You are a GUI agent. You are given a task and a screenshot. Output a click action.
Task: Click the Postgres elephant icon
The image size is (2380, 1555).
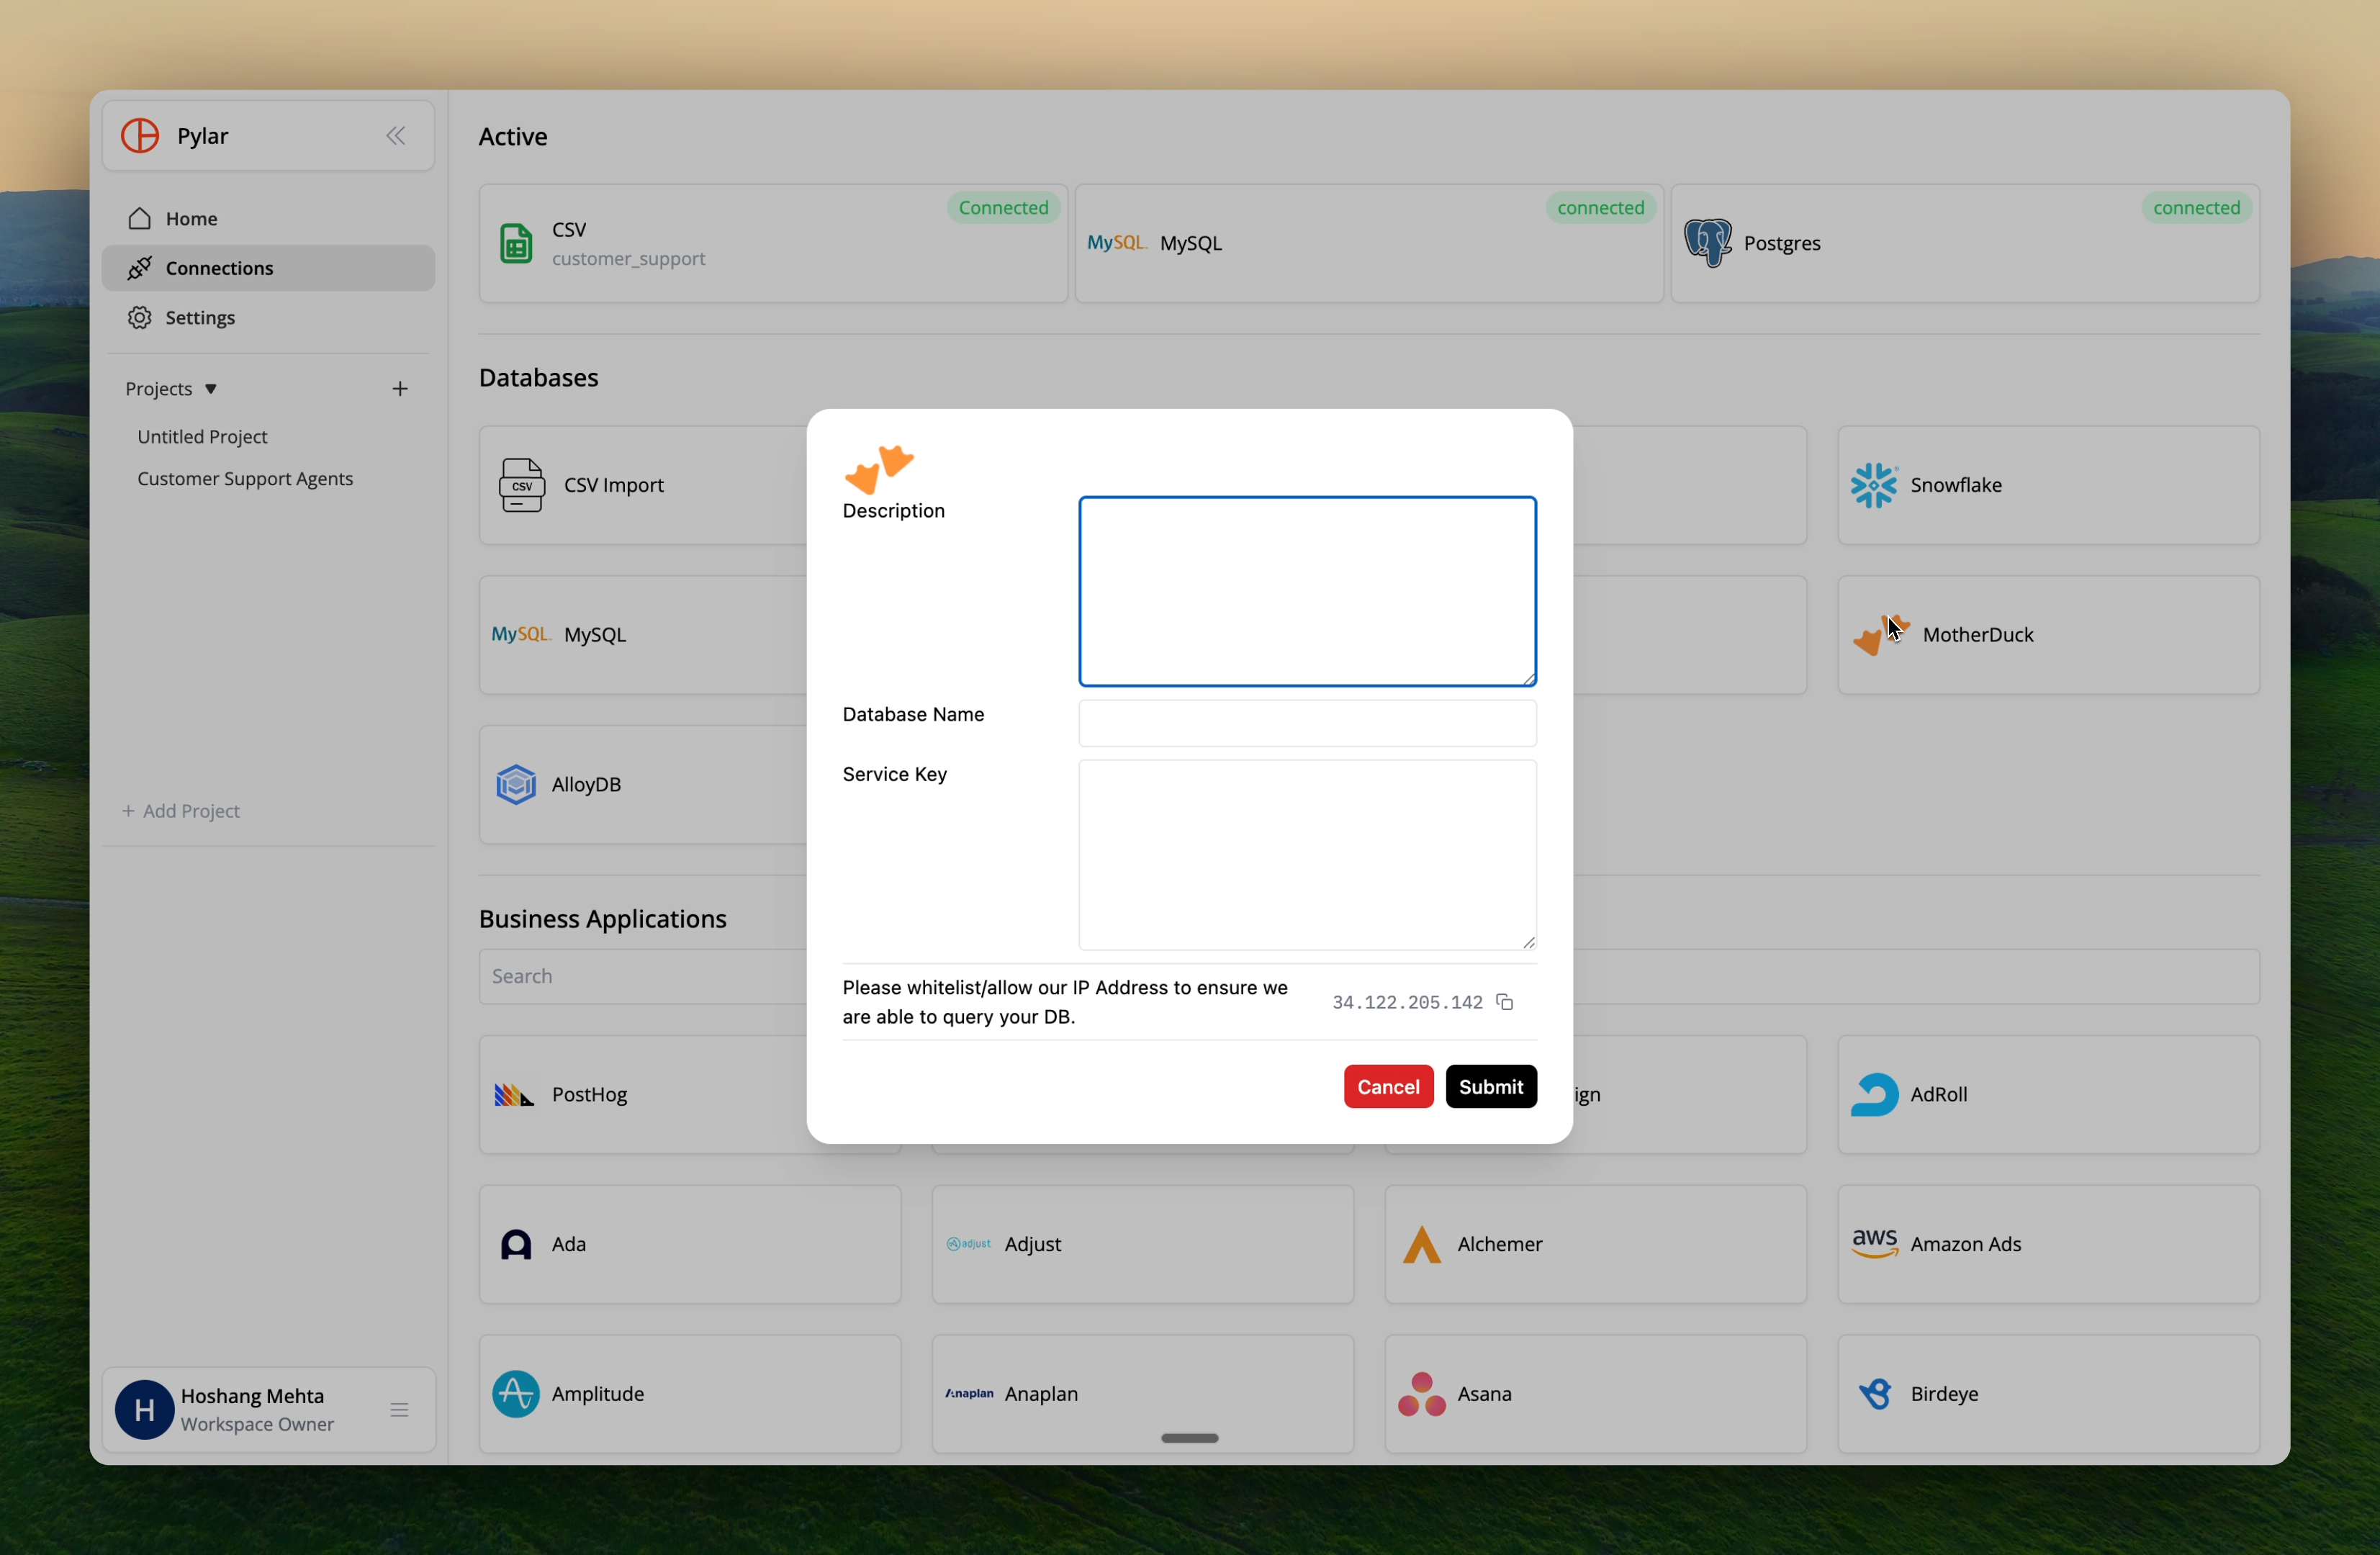[x=1710, y=242]
